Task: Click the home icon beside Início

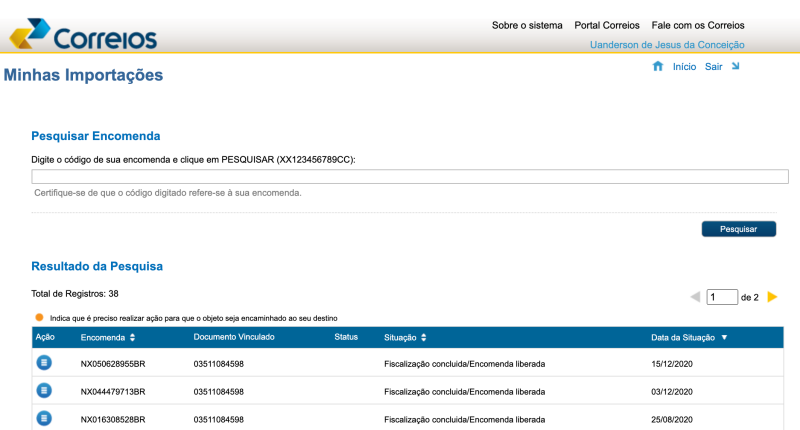Action: click(x=658, y=67)
